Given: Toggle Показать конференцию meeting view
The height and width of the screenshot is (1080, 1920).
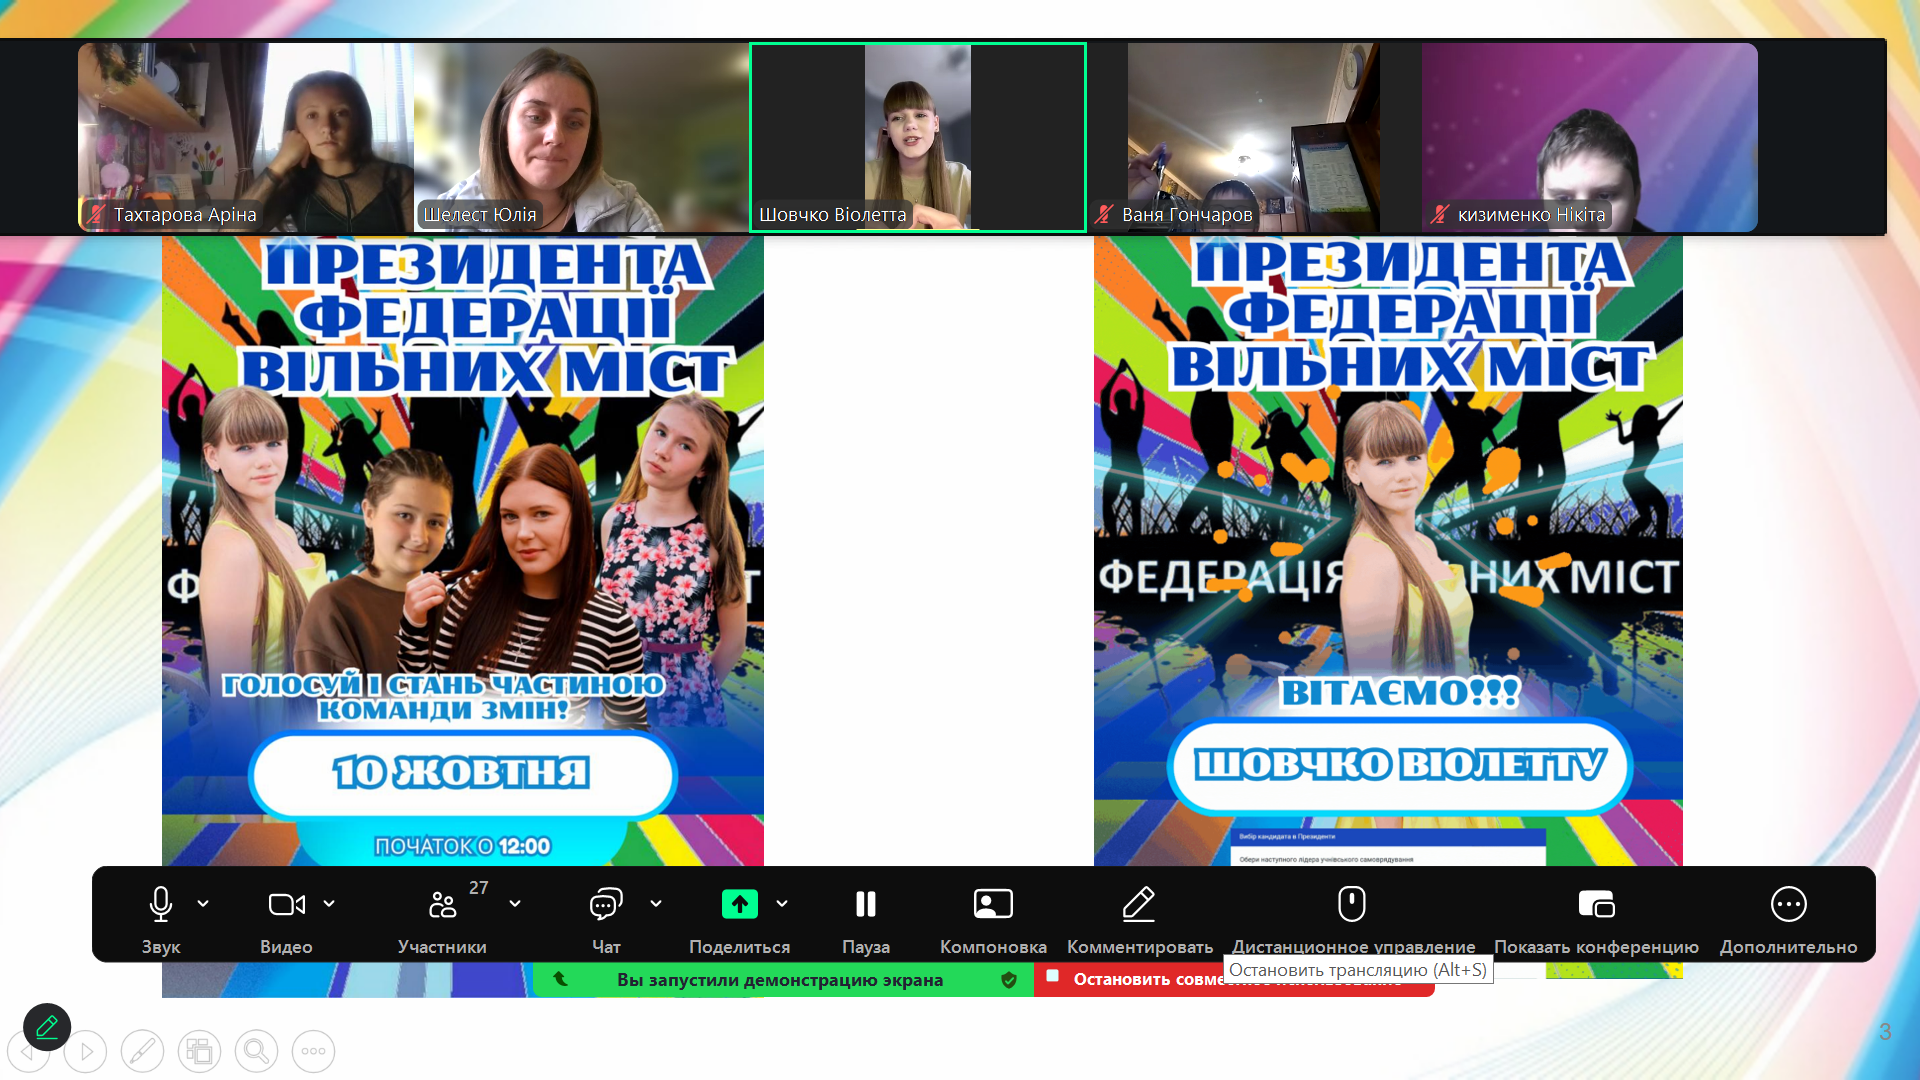Looking at the screenshot, I should tap(1596, 905).
